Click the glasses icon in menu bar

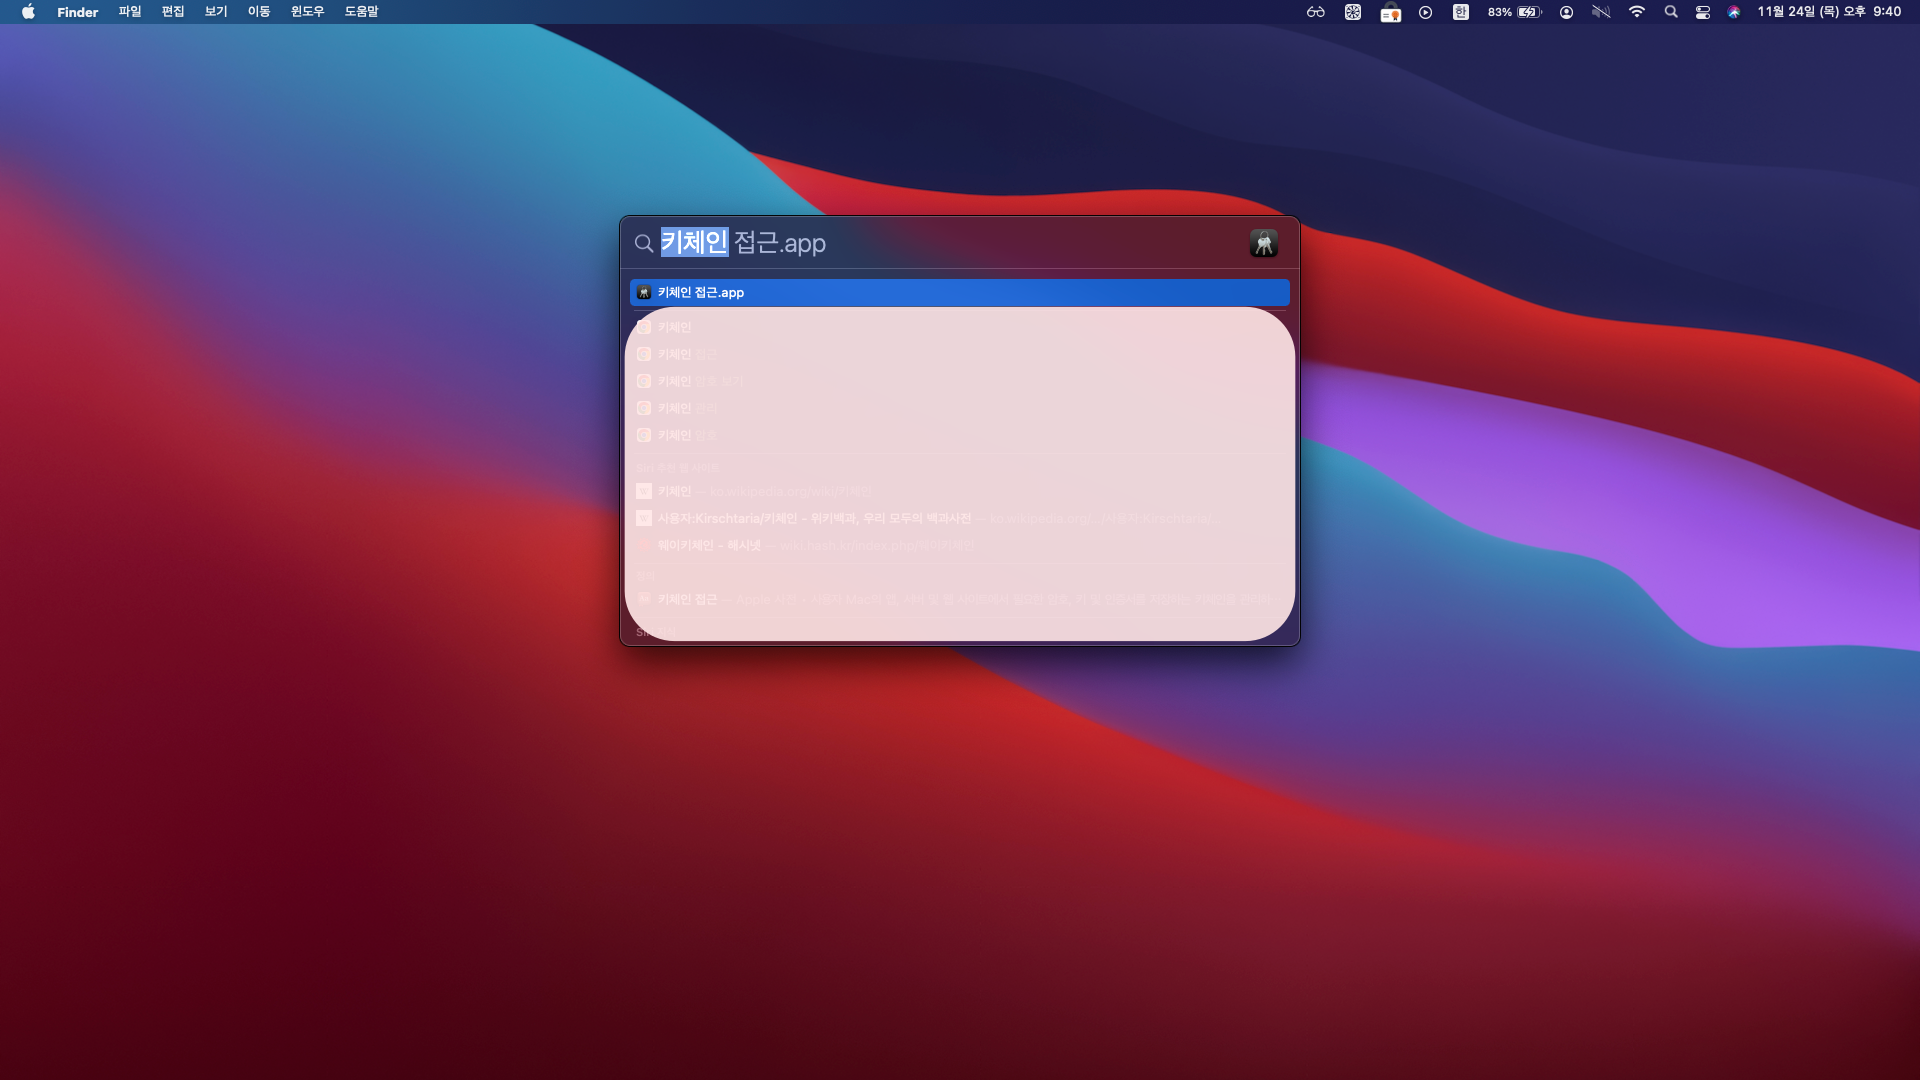point(1315,12)
